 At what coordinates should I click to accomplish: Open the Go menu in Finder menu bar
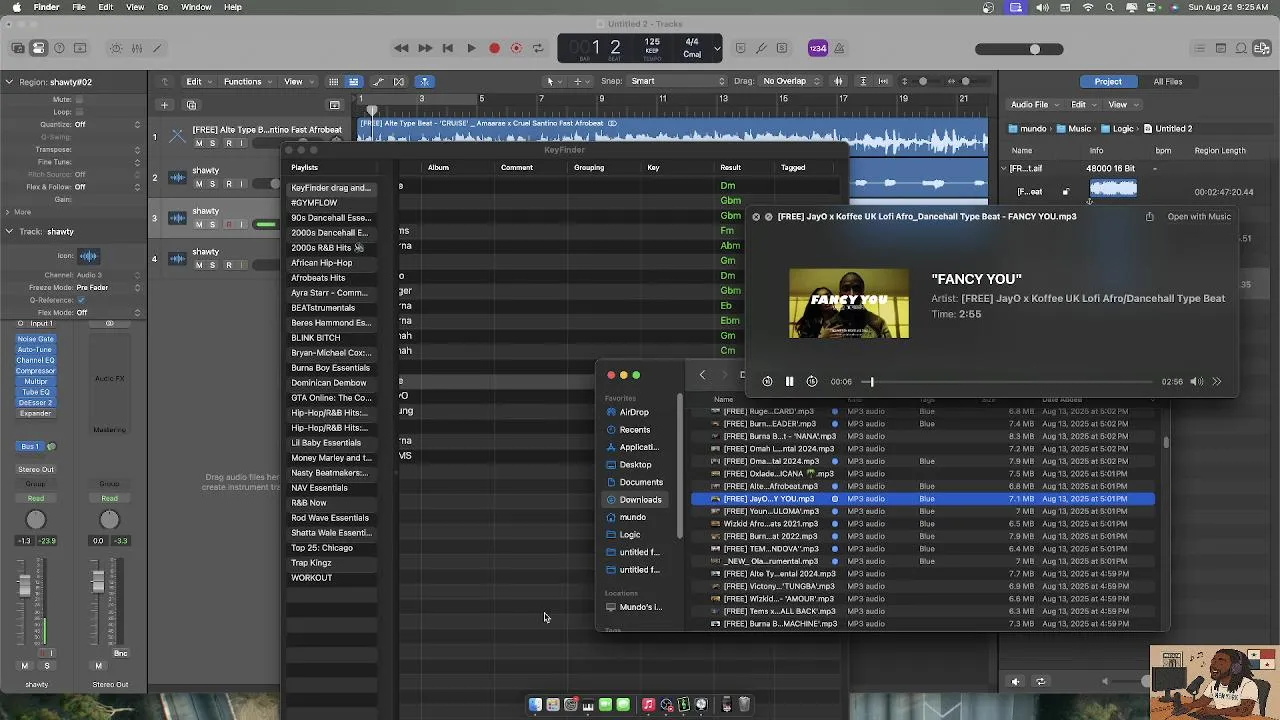pos(162,7)
